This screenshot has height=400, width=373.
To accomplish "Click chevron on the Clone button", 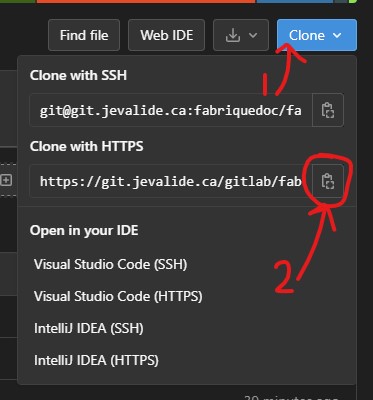I will pos(337,35).
